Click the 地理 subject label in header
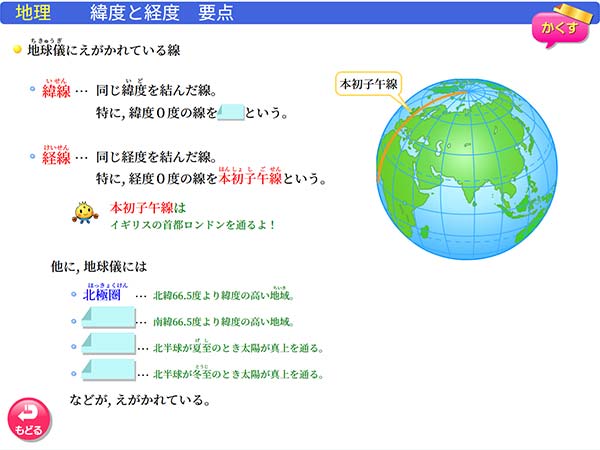This screenshot has height=450, width=600. click(32, 13)
